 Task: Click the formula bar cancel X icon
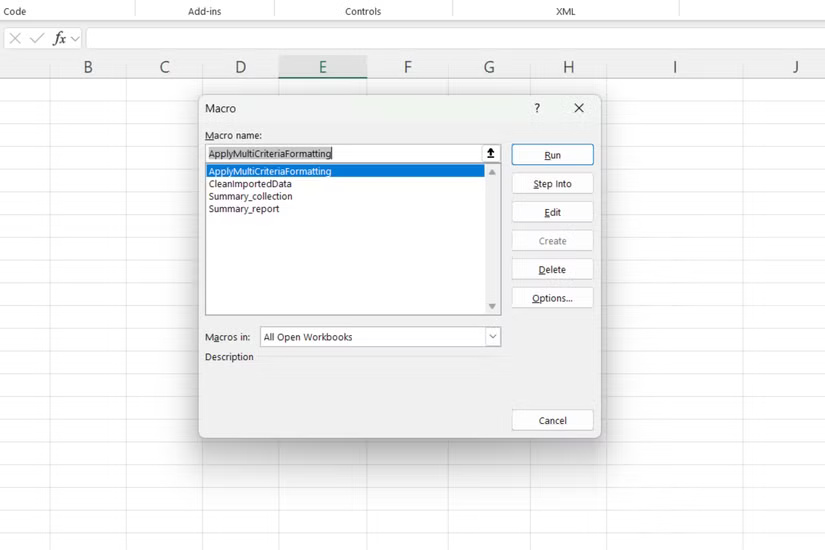15,38
